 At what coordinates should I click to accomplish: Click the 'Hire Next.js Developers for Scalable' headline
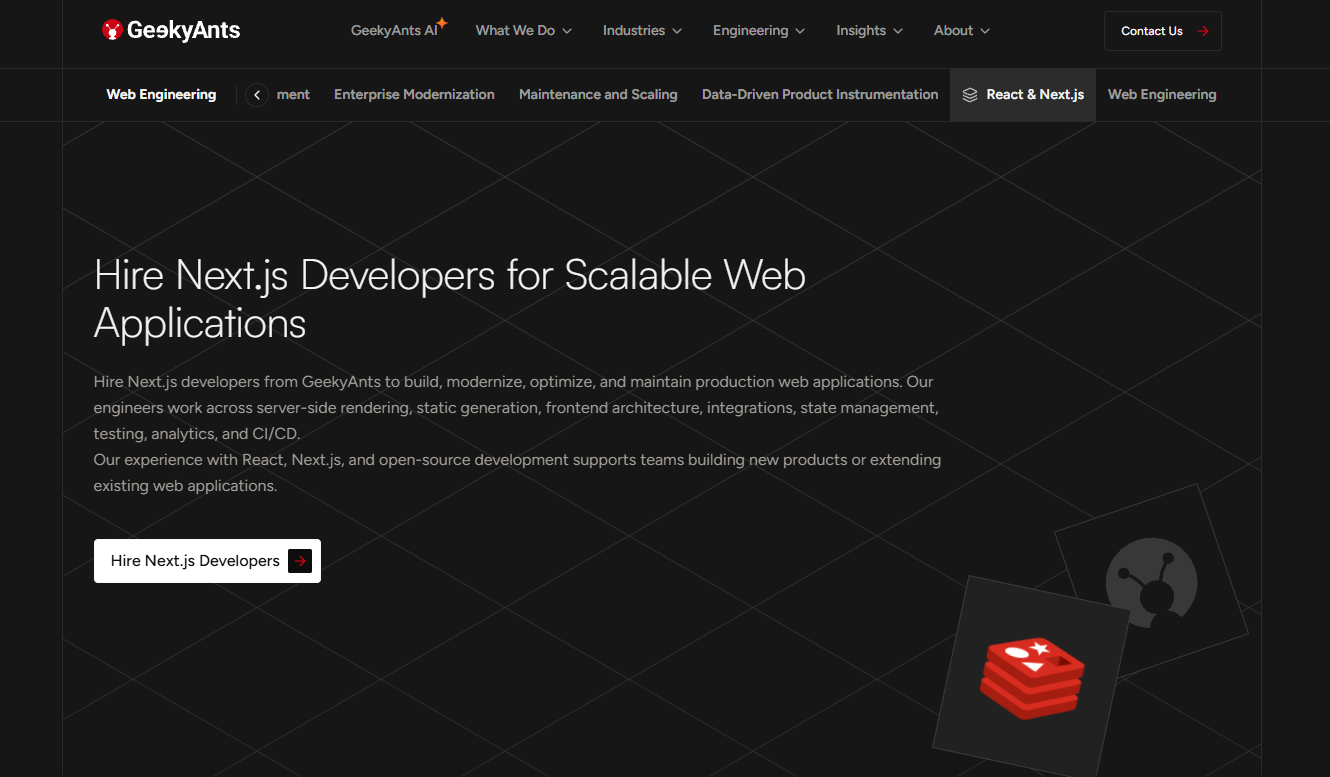pos(450,299)
